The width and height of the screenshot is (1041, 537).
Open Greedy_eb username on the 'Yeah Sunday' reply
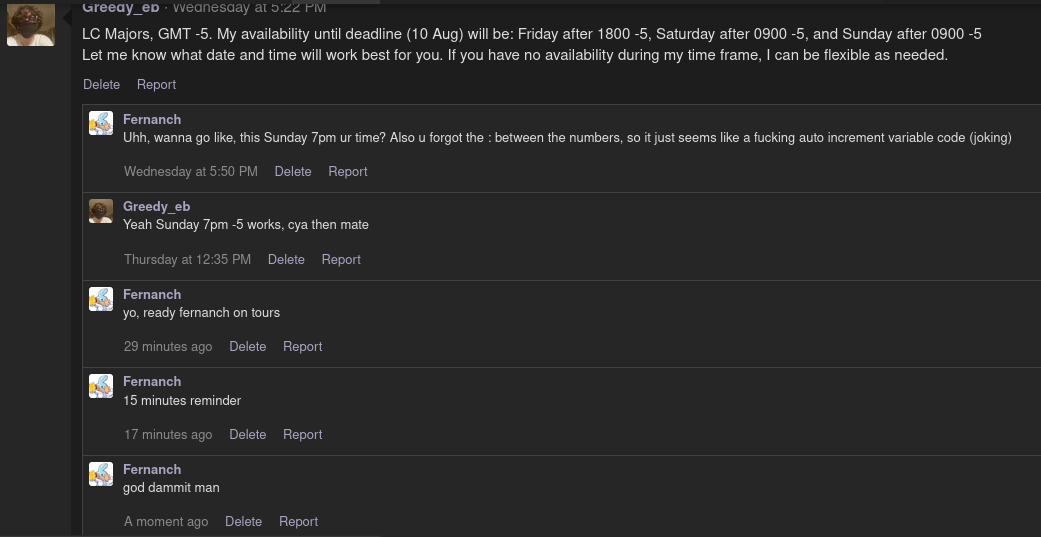[156, 207]
